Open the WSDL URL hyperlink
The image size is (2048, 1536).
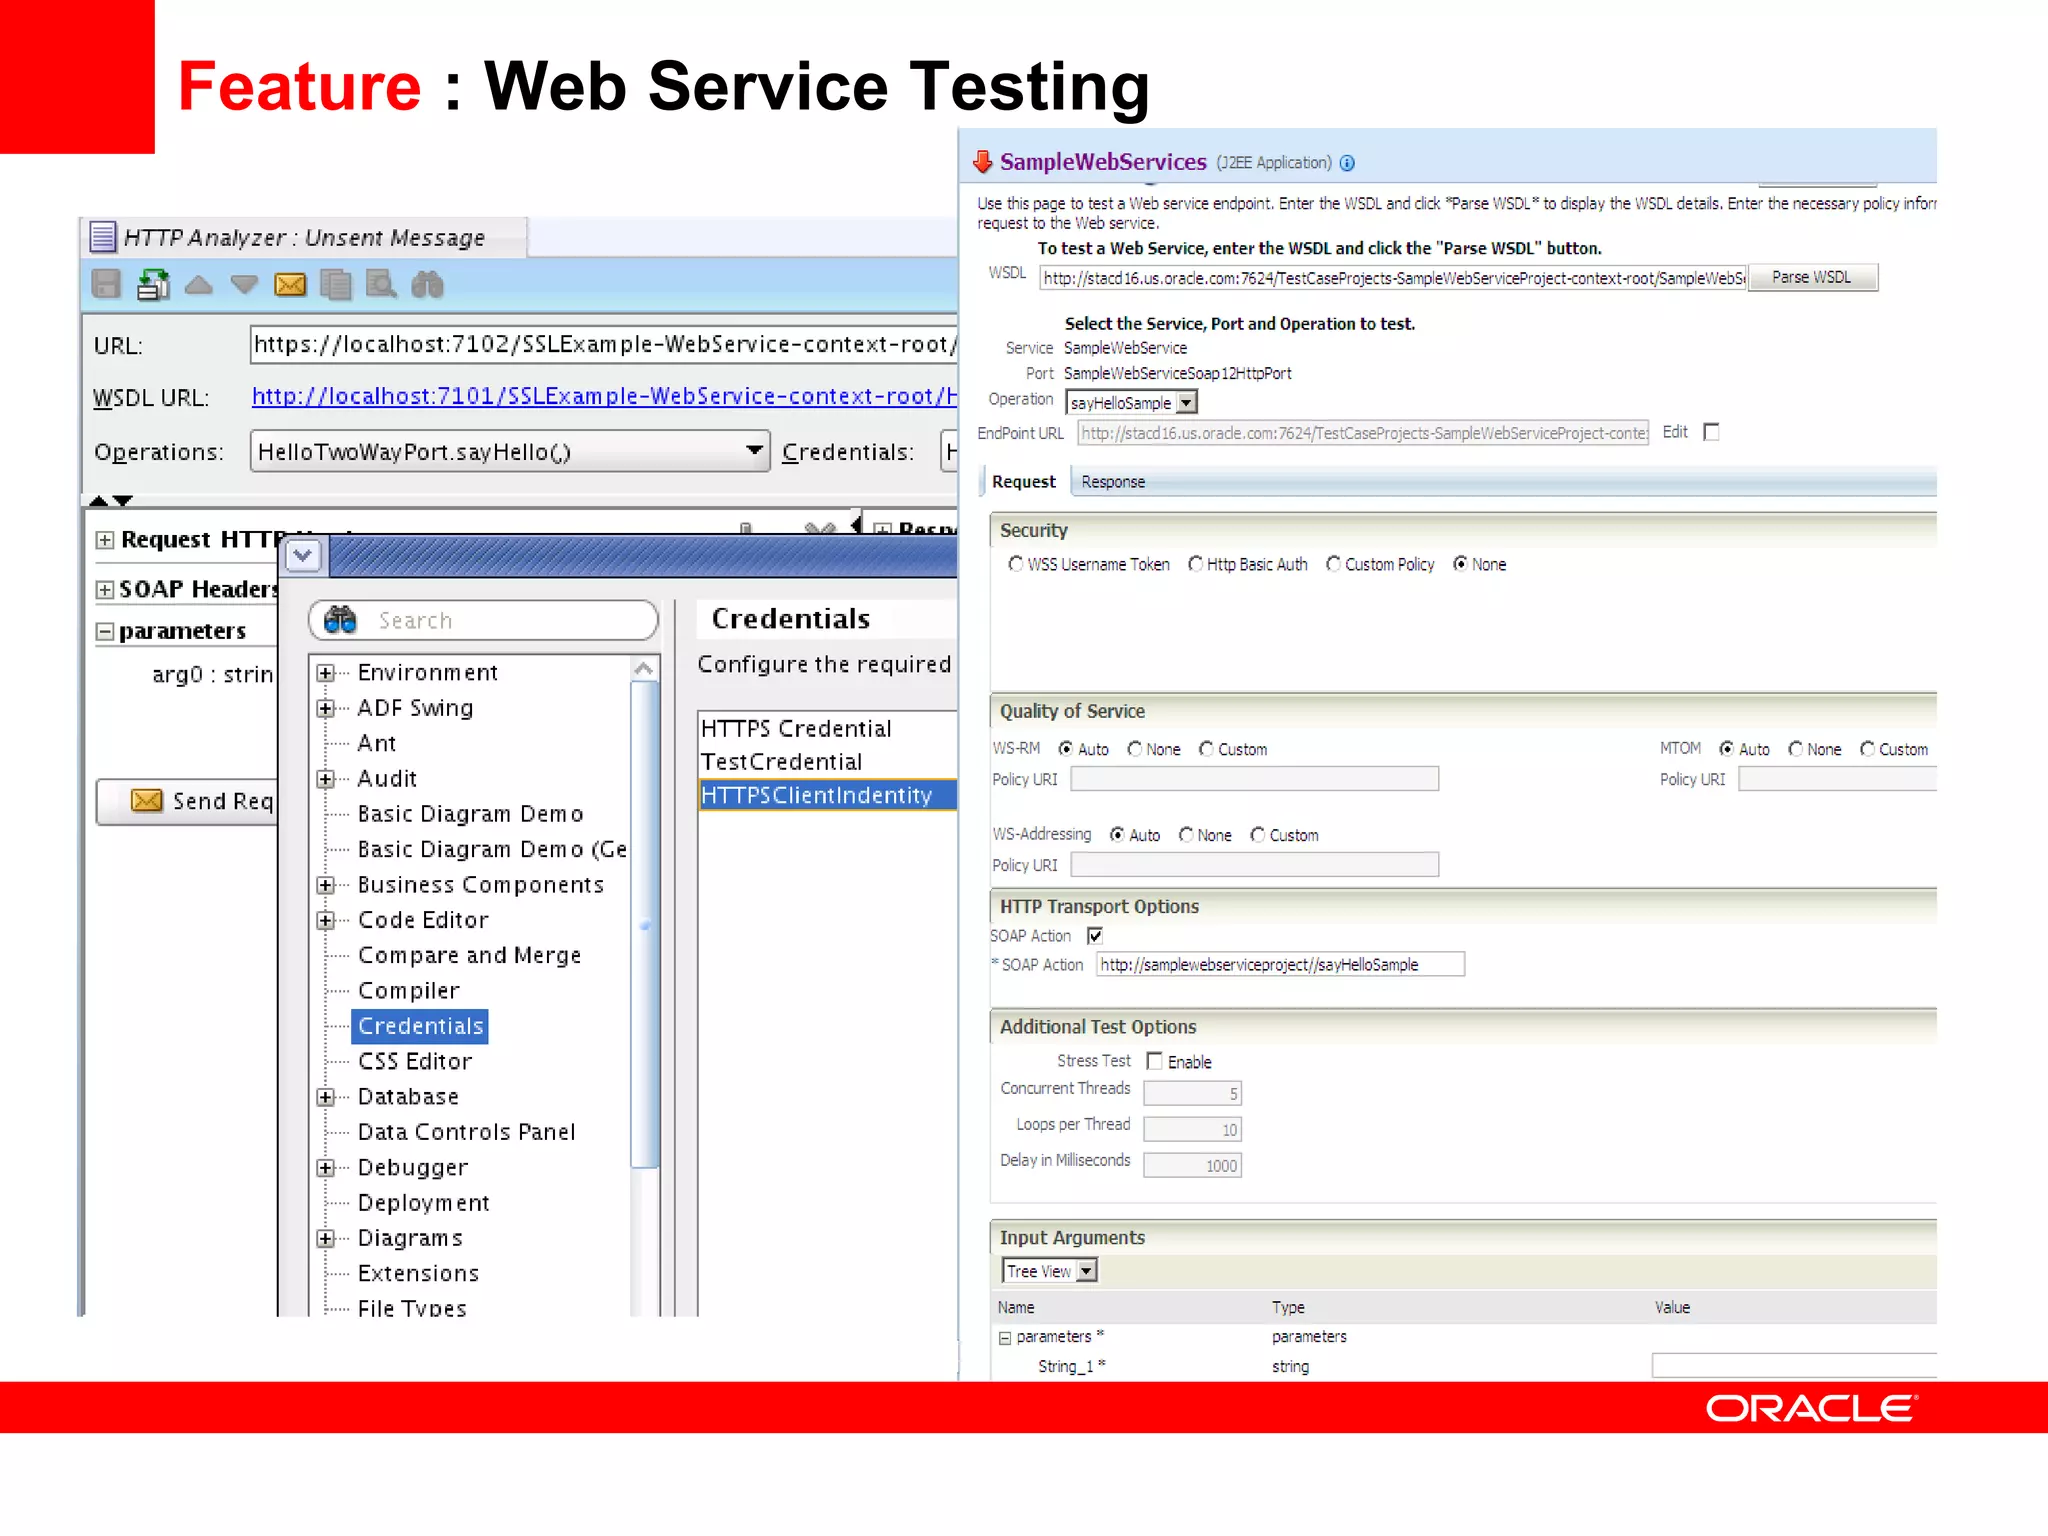pyautogui.click(x=604, y=396)
